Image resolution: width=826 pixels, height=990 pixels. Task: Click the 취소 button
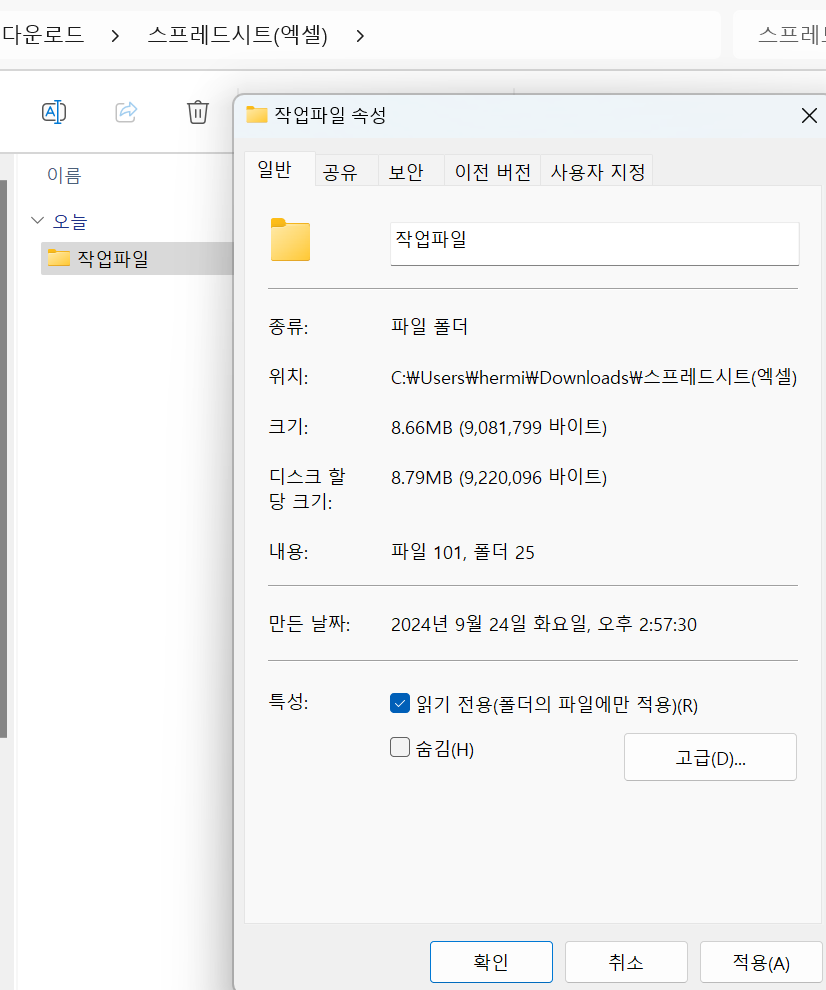pos(626,963)
